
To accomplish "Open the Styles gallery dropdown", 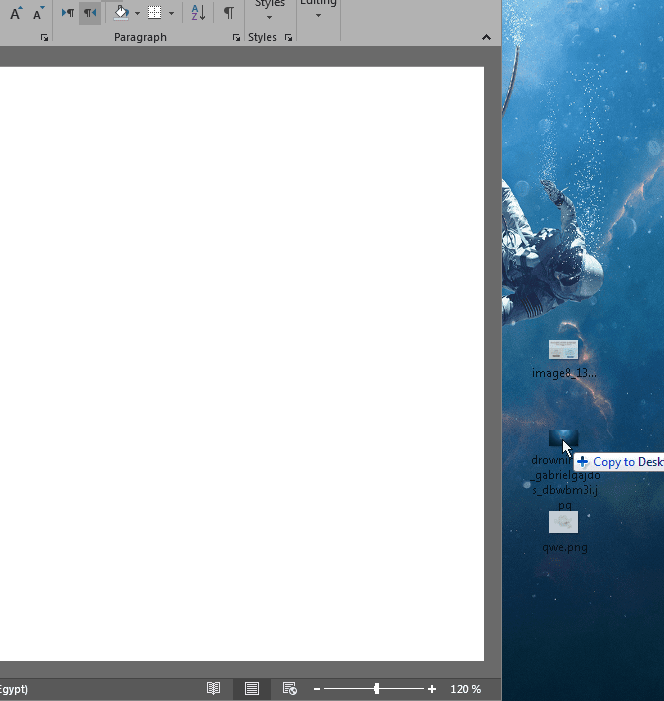I will tap(269, 12).
